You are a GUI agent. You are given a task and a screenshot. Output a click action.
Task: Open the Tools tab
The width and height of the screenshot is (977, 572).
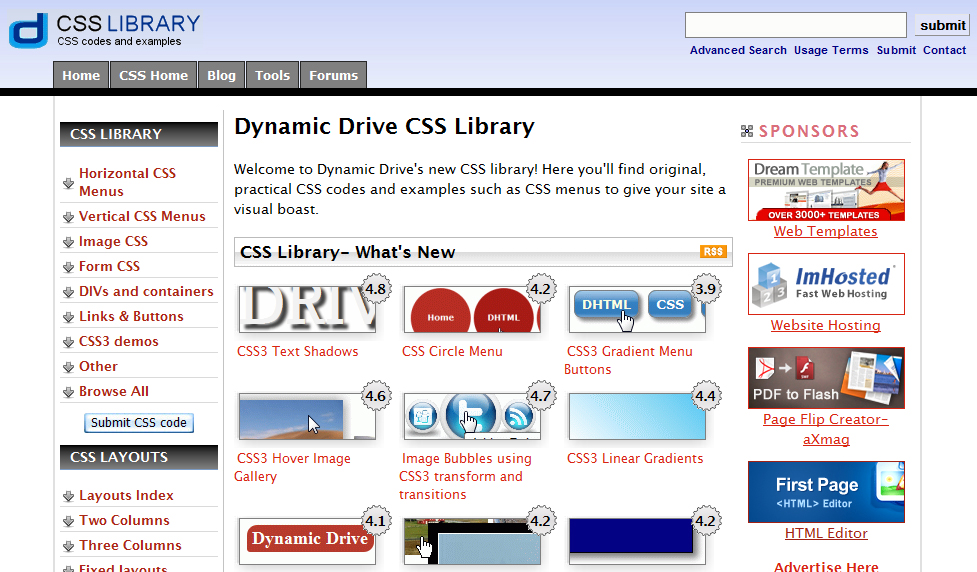tap(272, 75)
